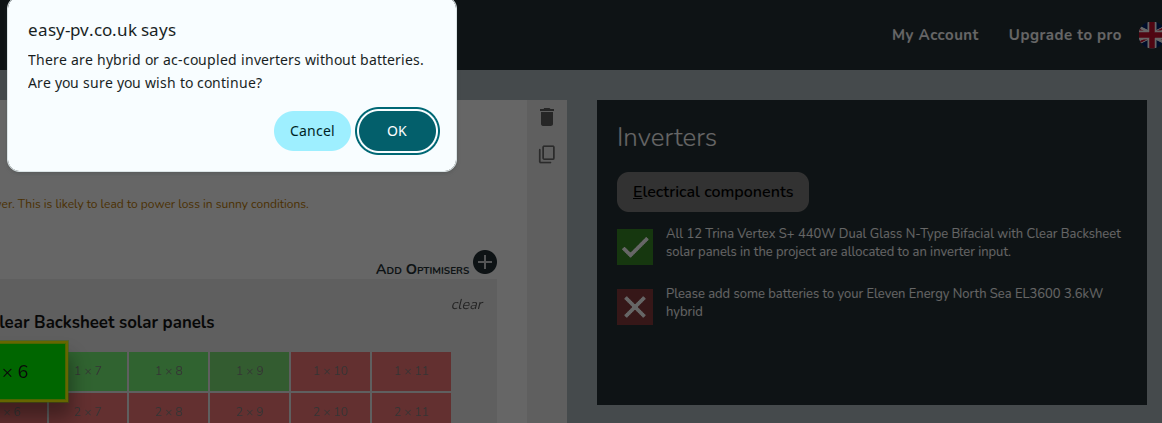Choose the 2 × 8 string configuration
This screenshot has height=423, width=1162.
[168, 410]
